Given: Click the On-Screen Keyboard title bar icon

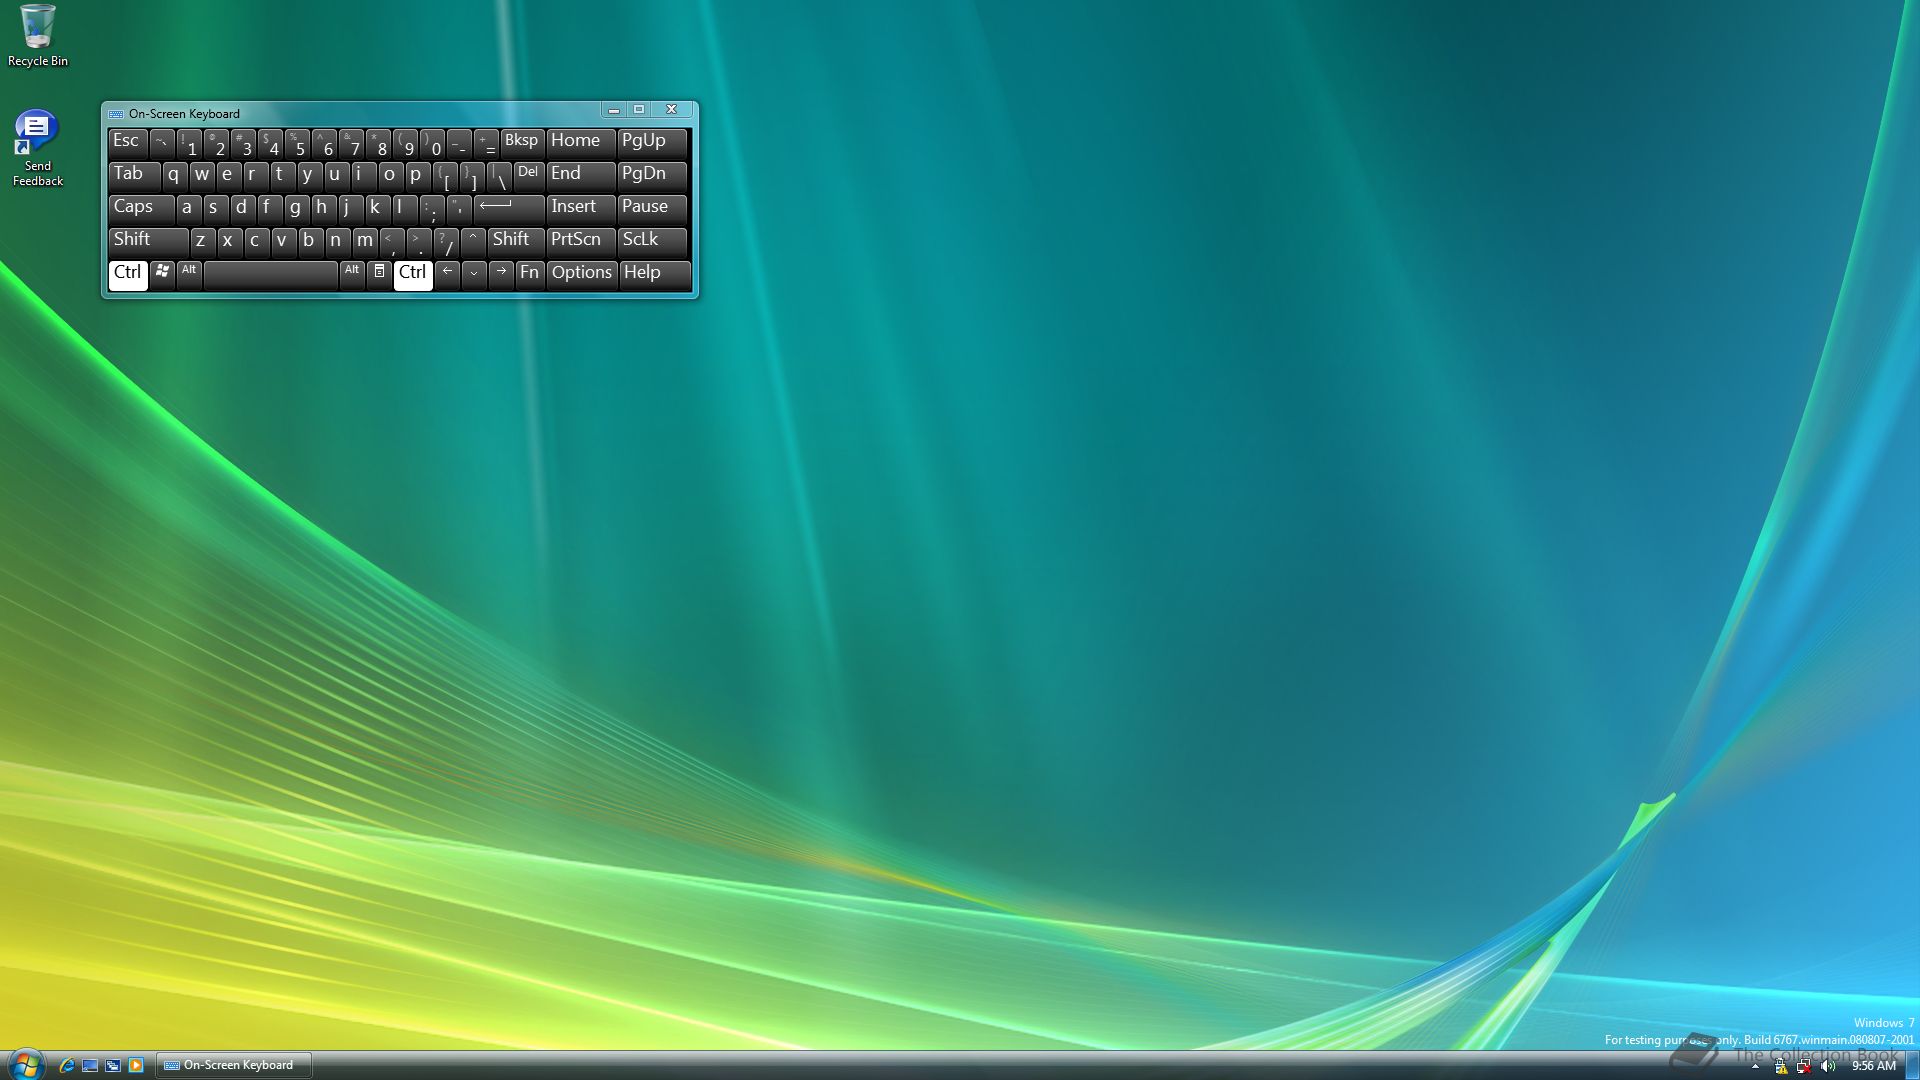Looking at the screenshot, I should 116,114.
